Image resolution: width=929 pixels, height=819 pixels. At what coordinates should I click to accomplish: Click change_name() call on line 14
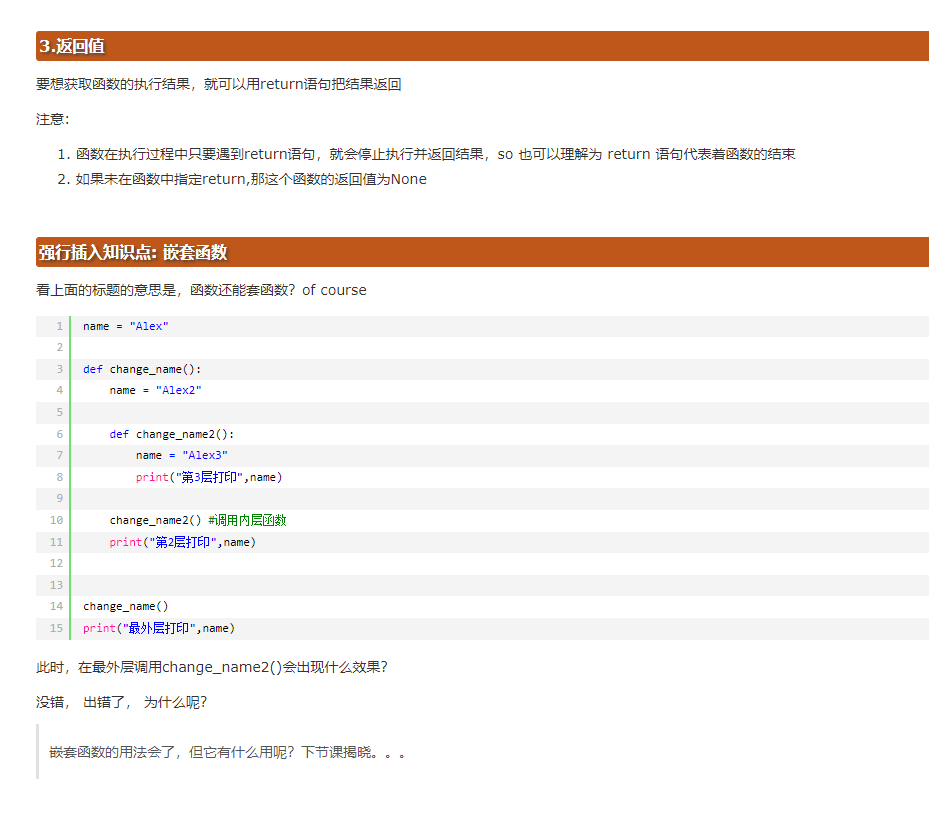pos(126,606)
